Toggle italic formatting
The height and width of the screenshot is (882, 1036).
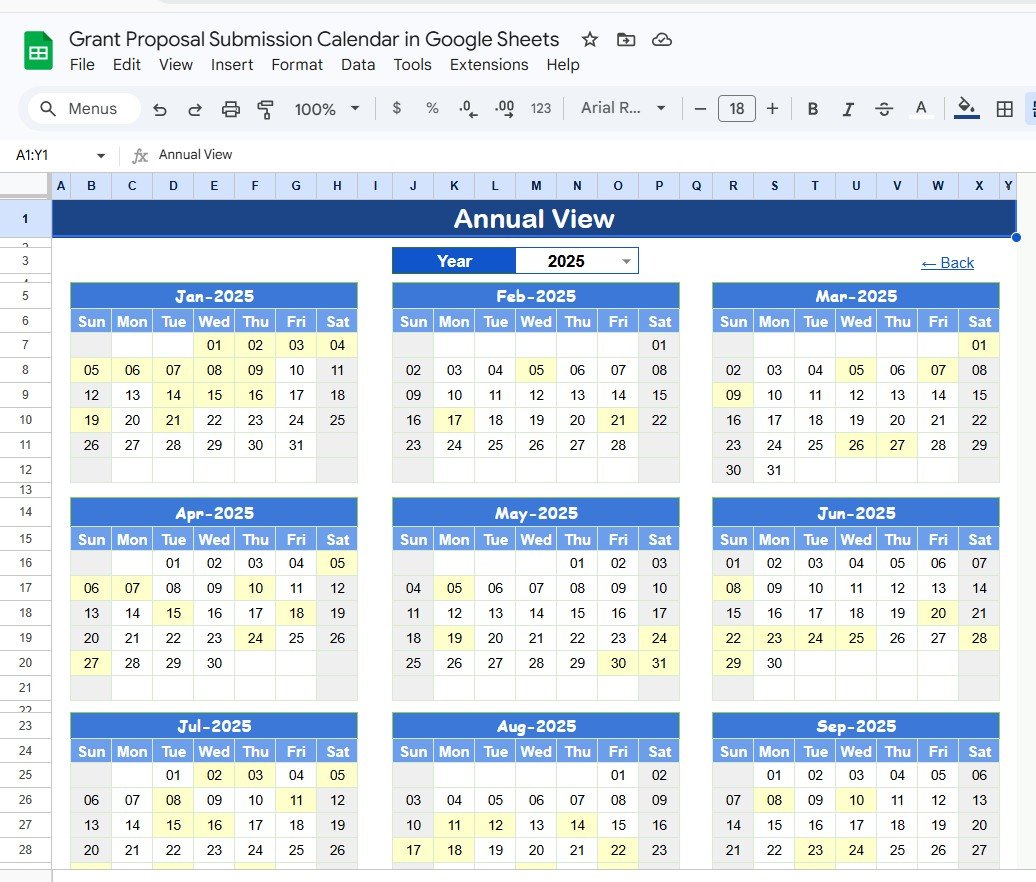(848, 109)
